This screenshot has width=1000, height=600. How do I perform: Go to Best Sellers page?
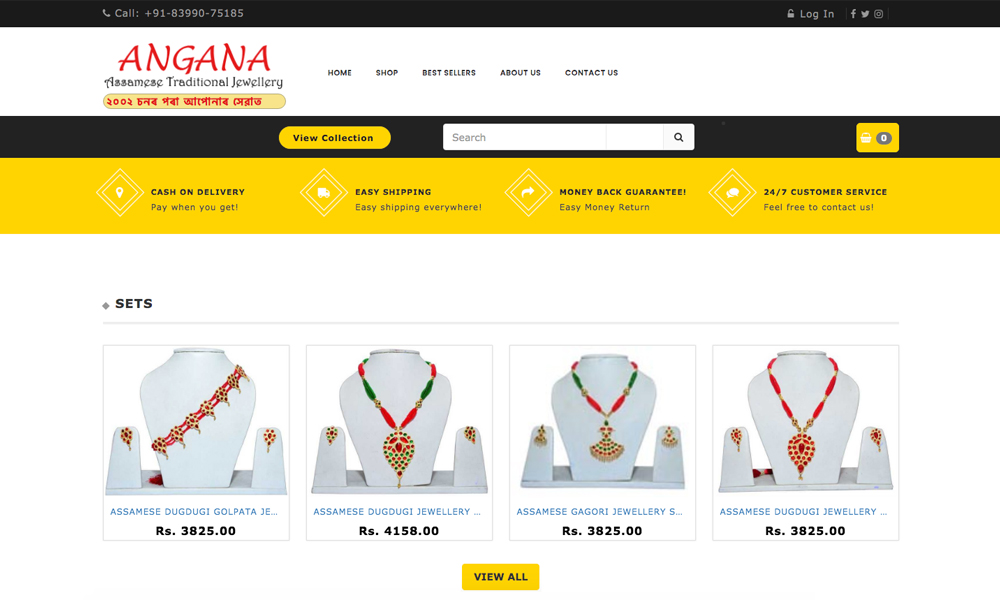449,73
